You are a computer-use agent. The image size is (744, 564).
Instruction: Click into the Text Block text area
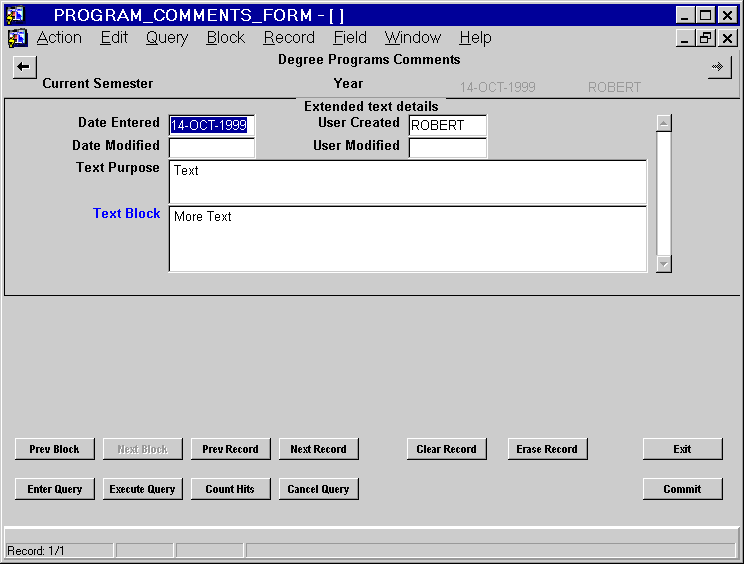[x=408, y=239]
